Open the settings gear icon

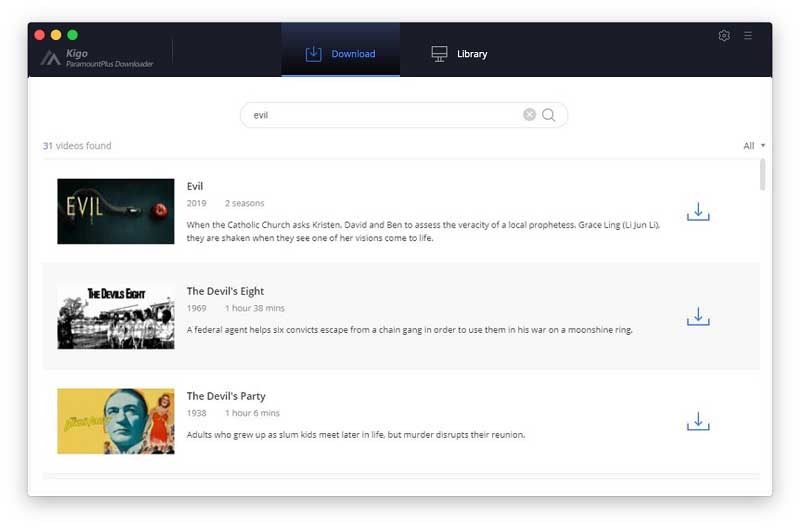[x=724, y=36]
